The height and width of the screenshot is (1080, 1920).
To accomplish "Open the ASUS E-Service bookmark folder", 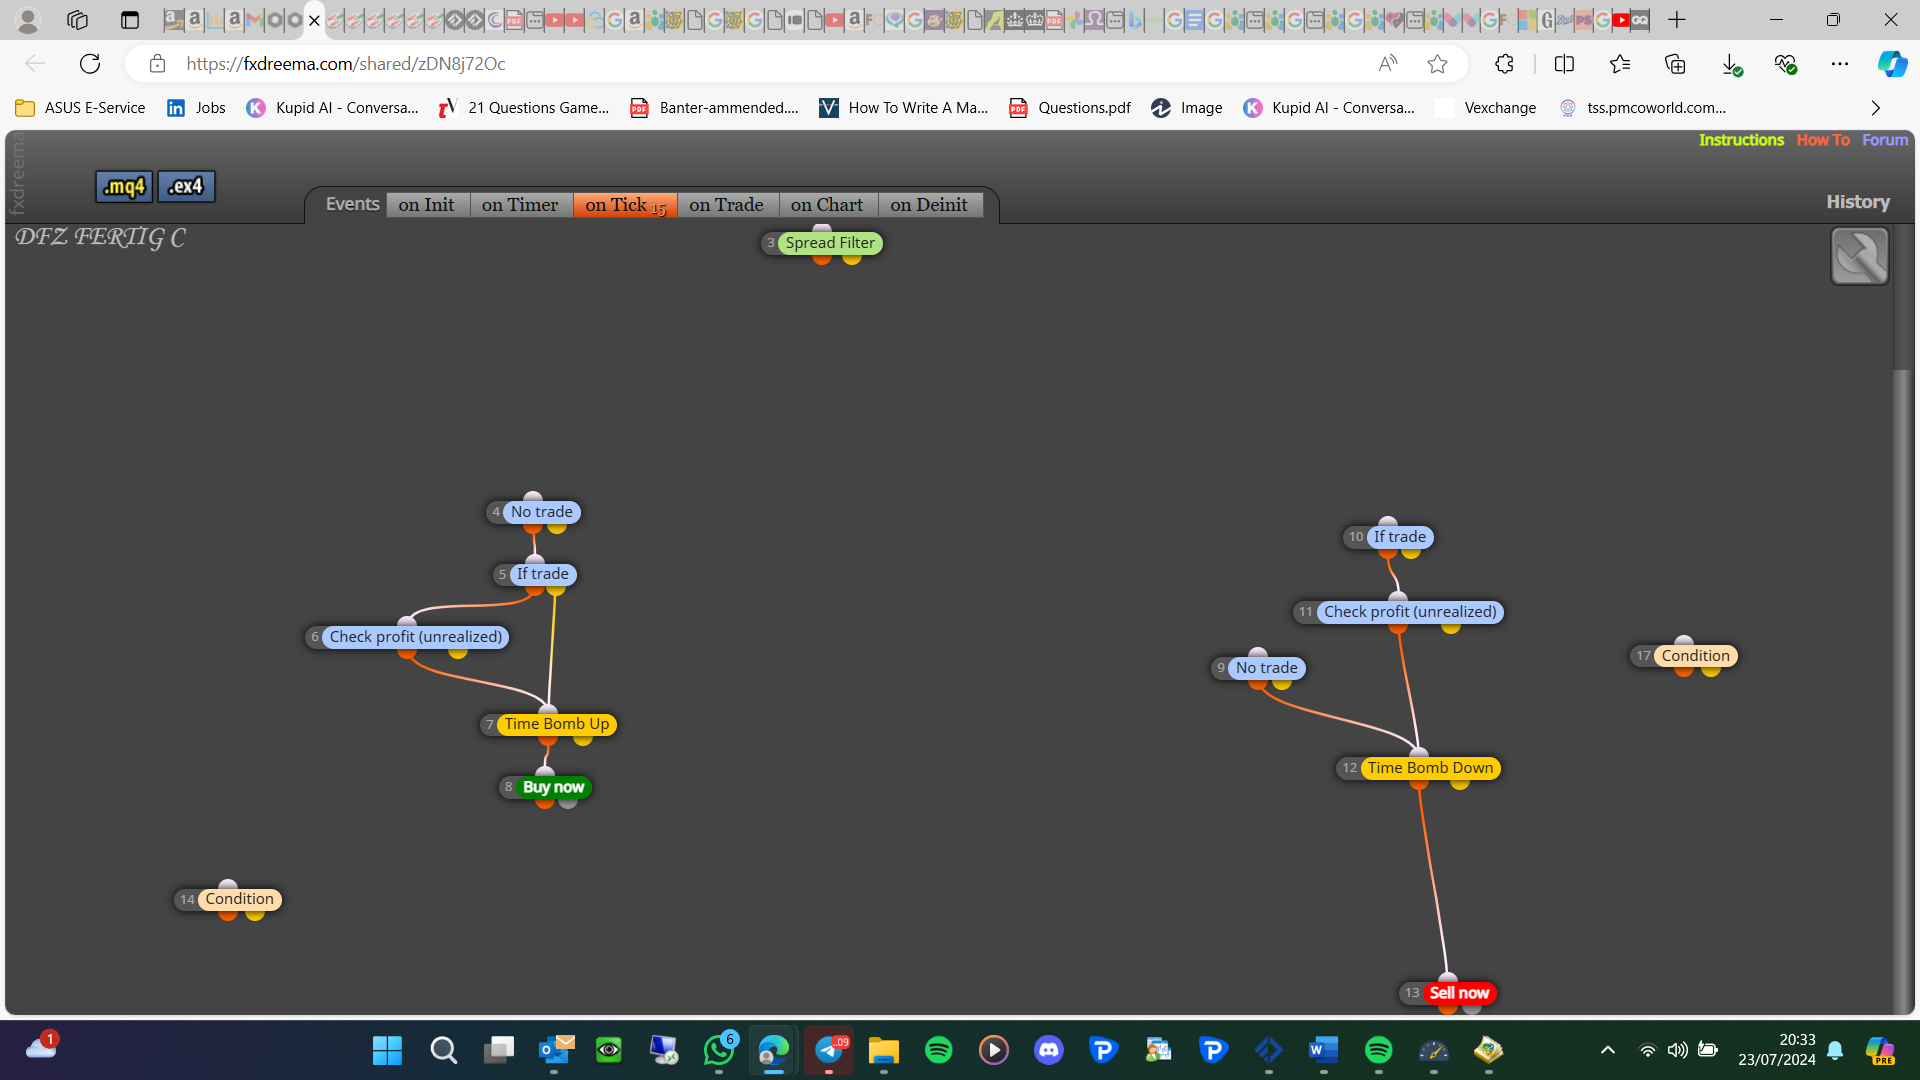I will pos(81,108).
